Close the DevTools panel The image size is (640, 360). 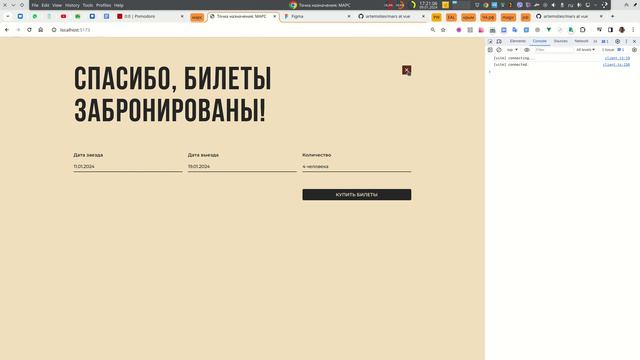634,41
